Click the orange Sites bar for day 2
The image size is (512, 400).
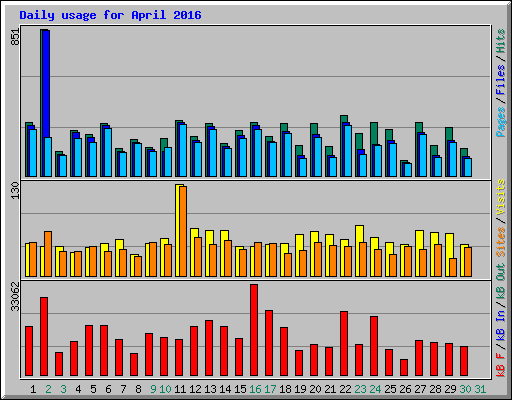pos(48,254)
